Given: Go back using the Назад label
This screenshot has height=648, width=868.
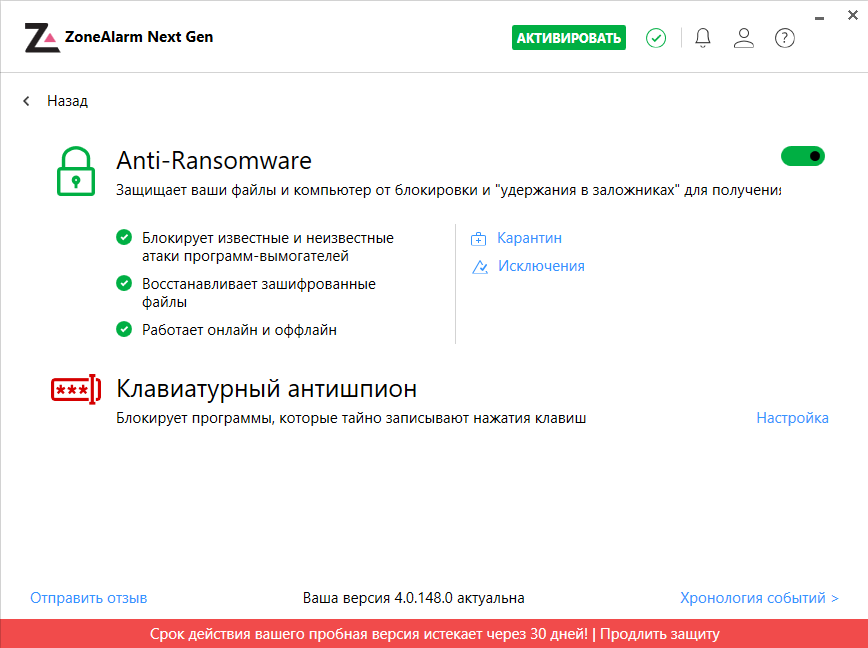Looking at the screenshot, I should [67, 101].
